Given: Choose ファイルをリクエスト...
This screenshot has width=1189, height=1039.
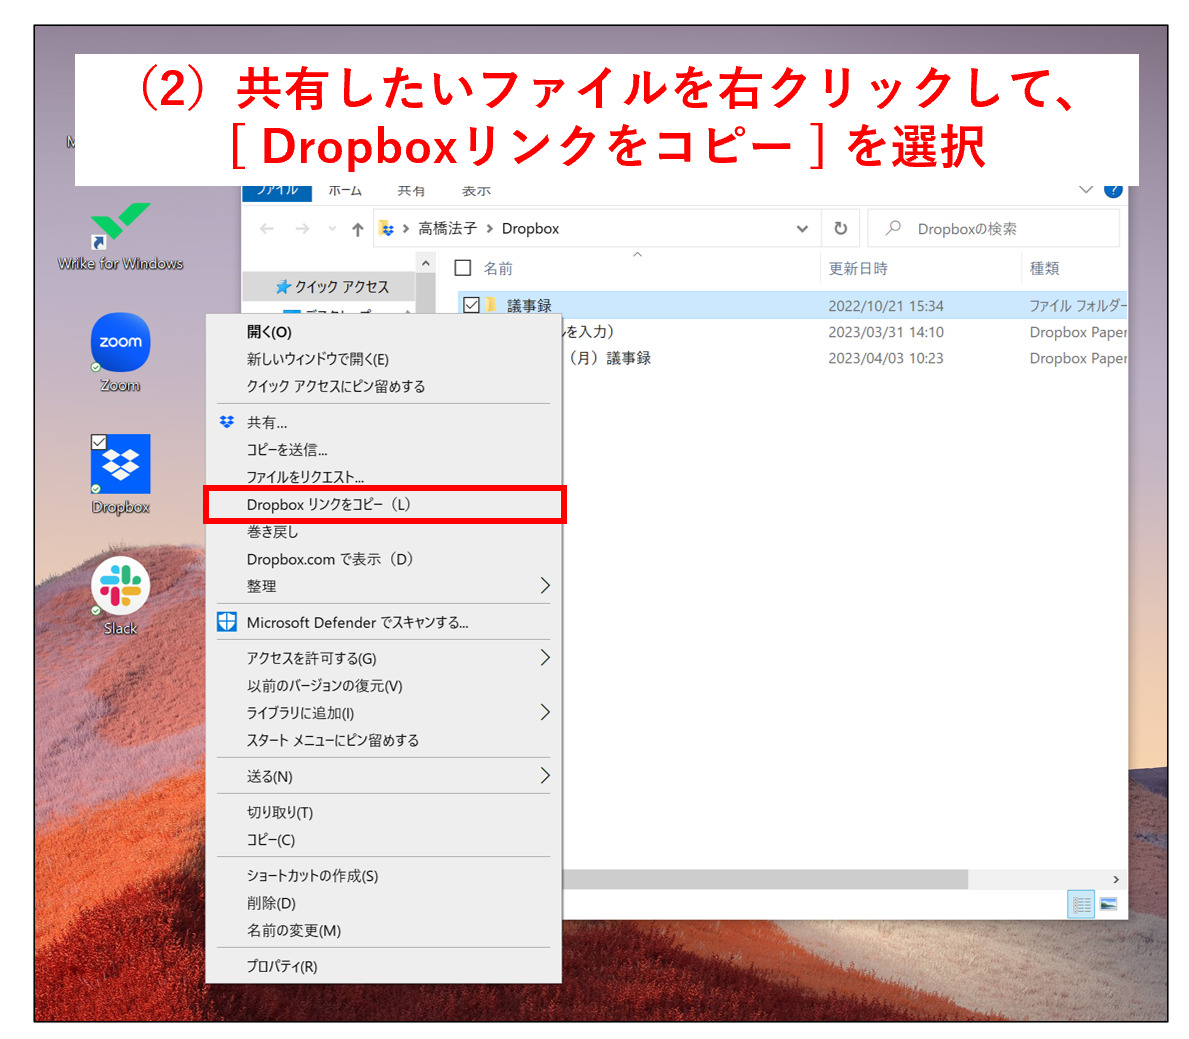Looking at the screenshot, I should 384,476.
